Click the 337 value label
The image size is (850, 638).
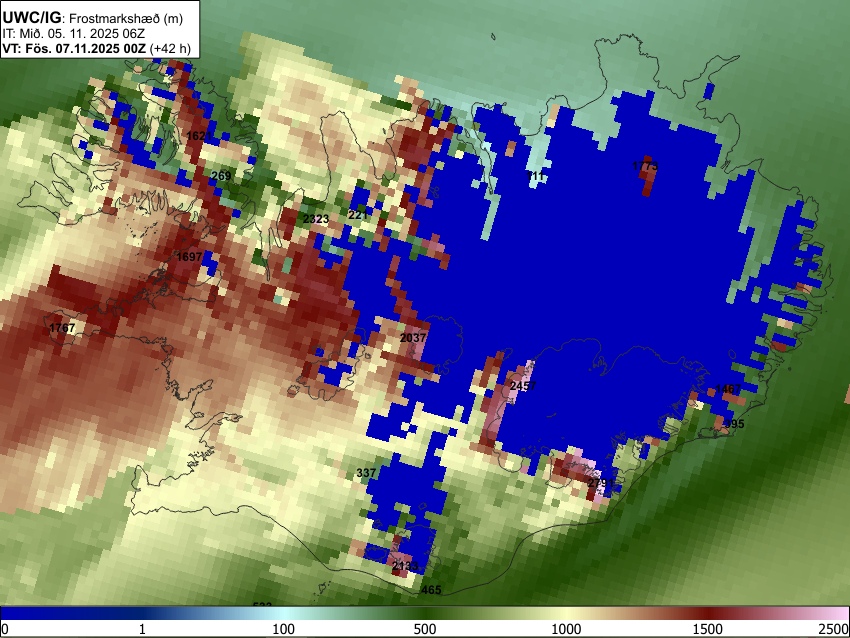point(366,473)
